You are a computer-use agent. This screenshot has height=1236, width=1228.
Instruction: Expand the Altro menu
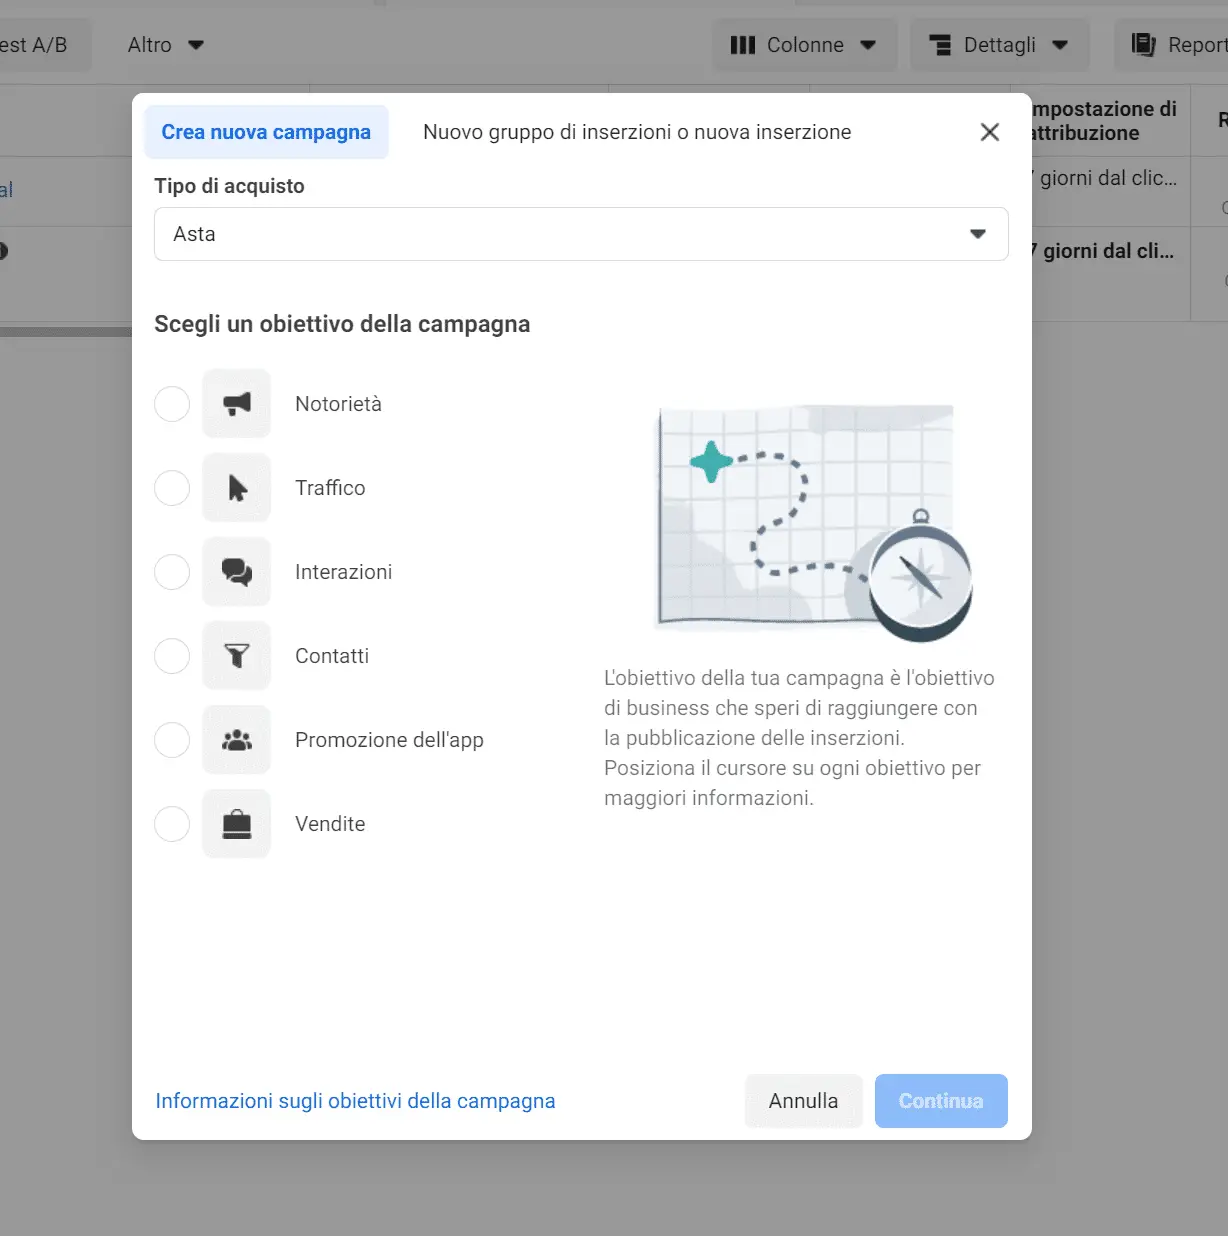point(165,45)
